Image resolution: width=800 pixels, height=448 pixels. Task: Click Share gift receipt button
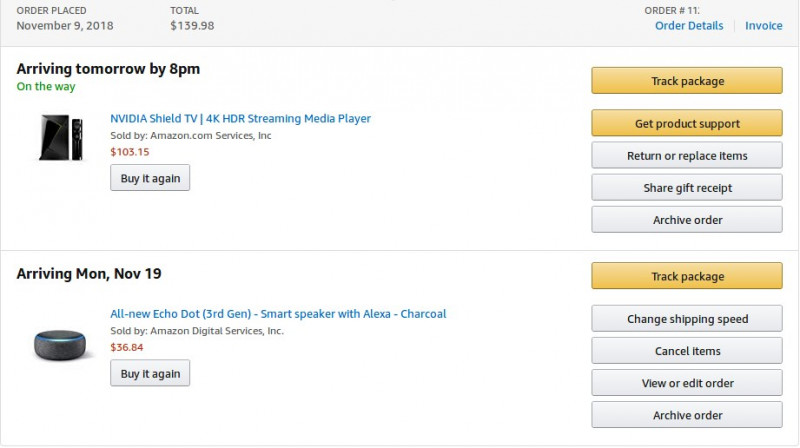click(687, 187)
